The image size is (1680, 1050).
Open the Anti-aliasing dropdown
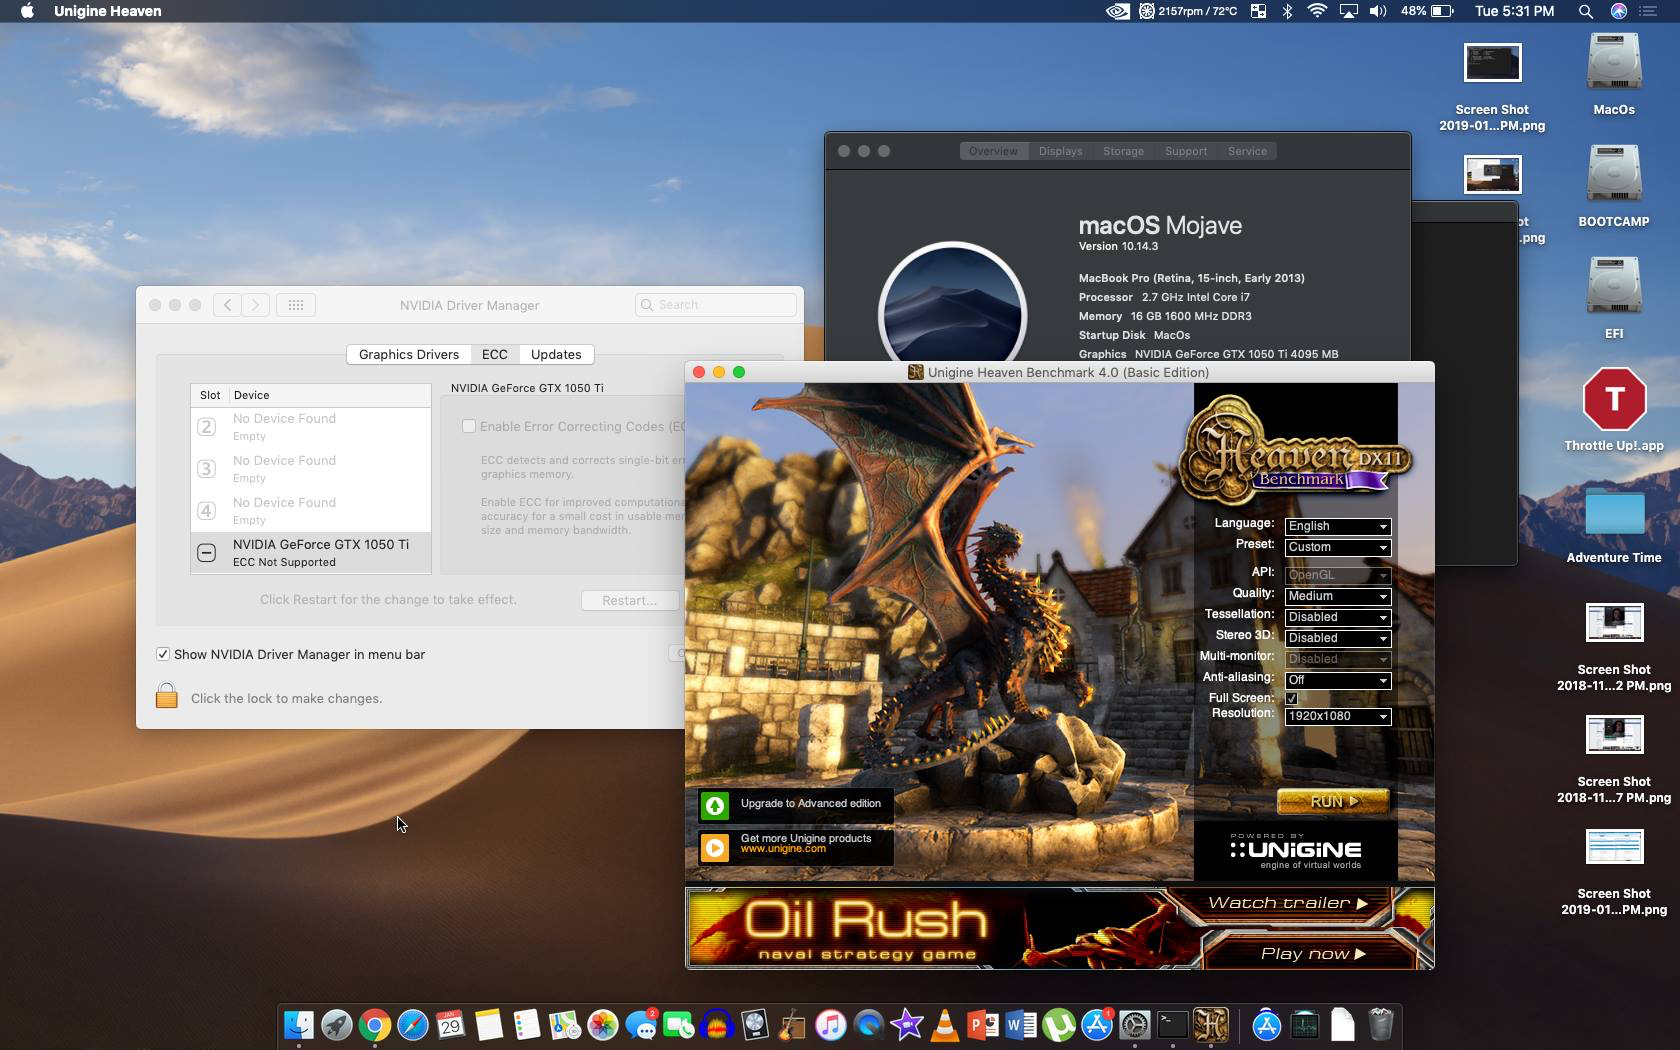(1337, 680)
